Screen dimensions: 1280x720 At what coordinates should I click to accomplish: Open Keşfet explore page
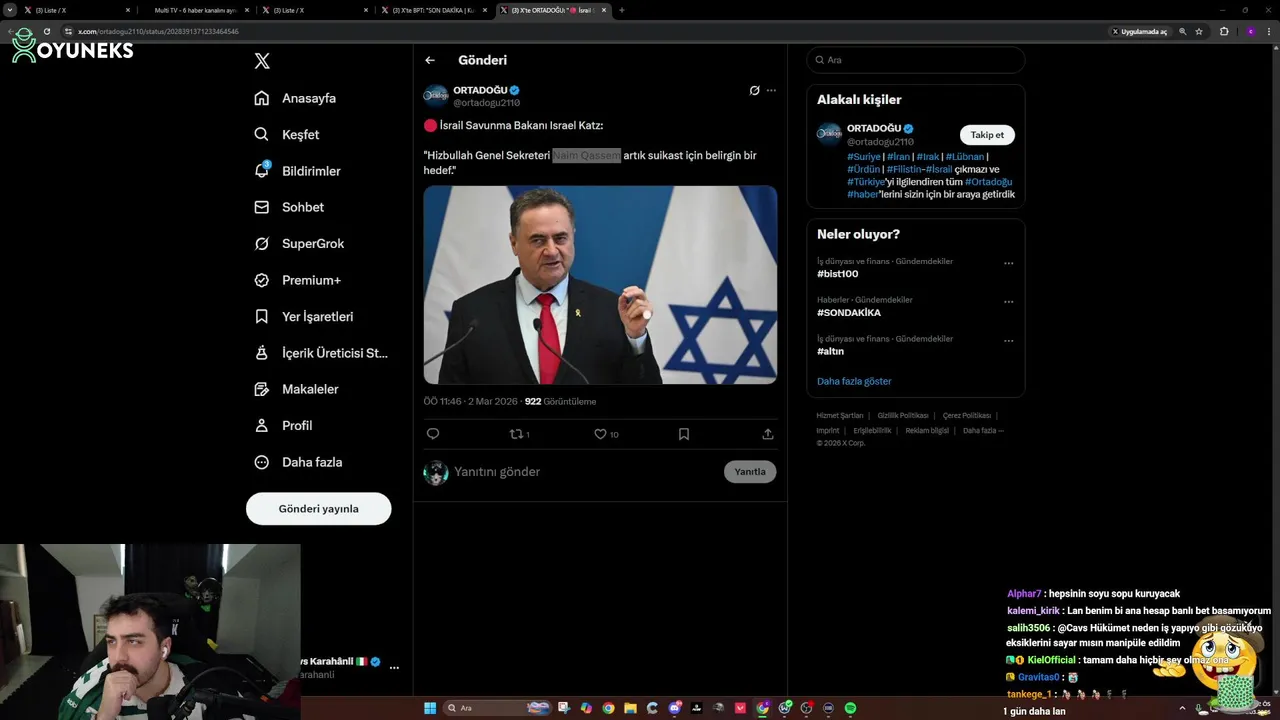coord(287,134)
